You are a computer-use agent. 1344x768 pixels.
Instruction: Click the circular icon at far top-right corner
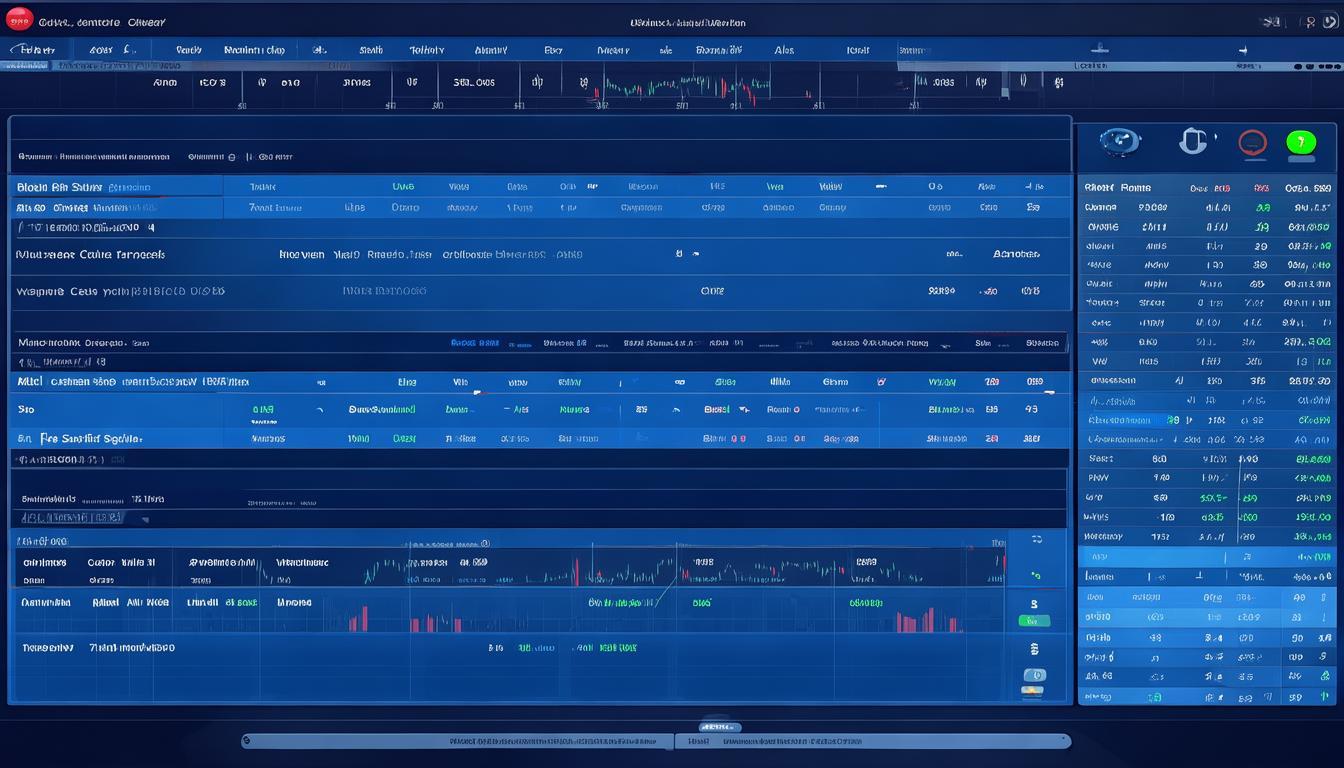pyautogui.click(x=1330, y=21)
